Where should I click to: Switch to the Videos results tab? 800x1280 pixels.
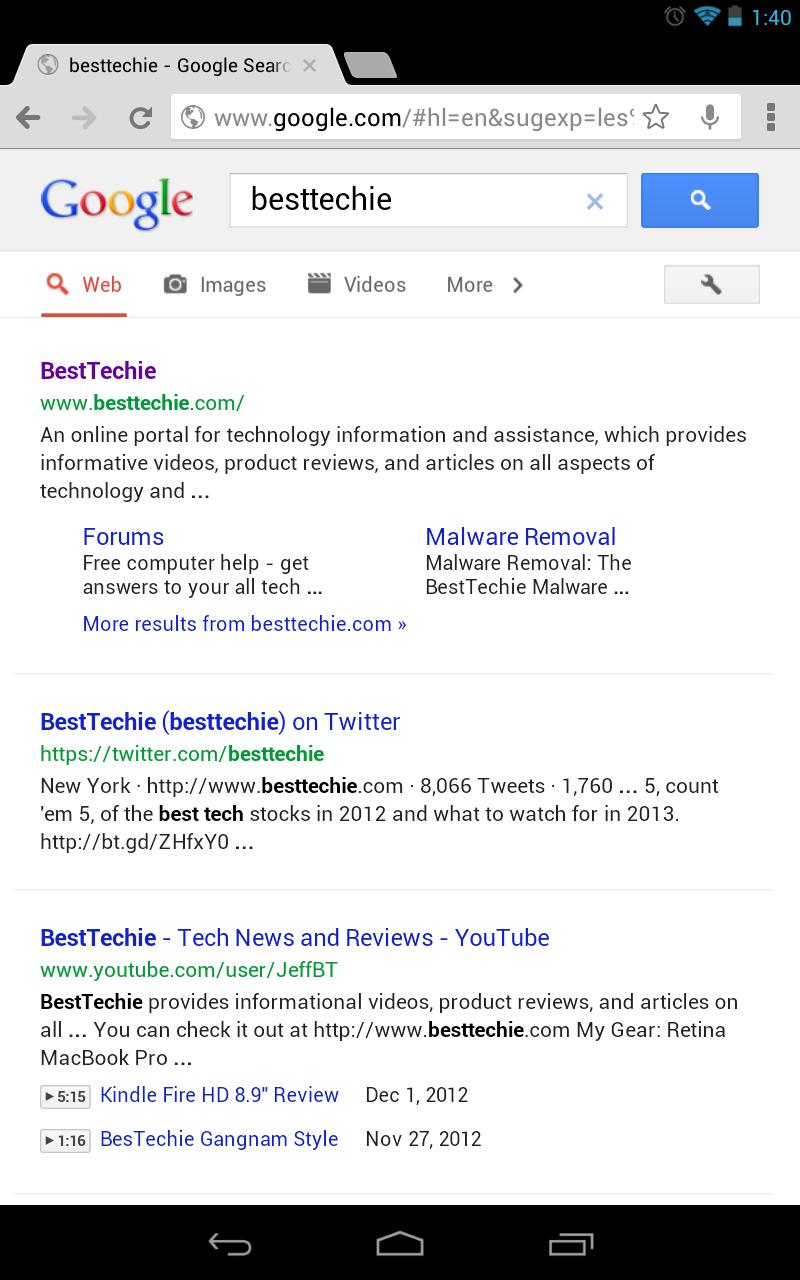pos(357,285)
